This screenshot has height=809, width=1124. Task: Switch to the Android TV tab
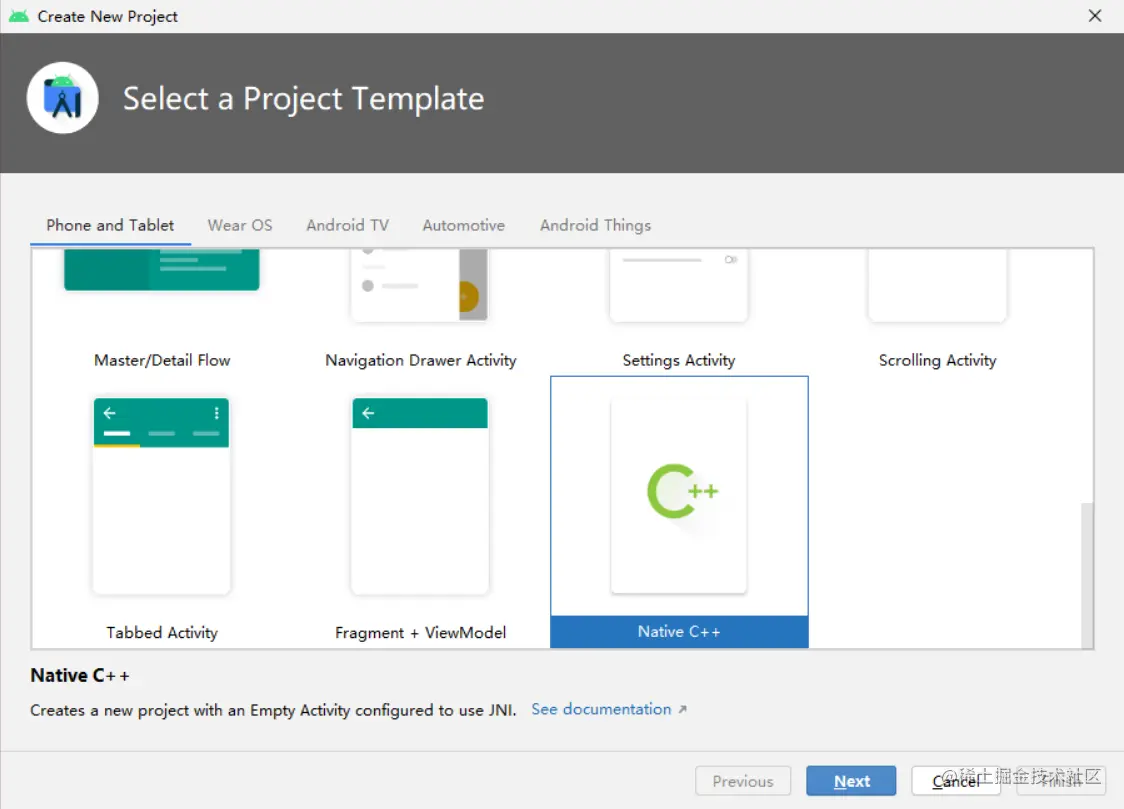[x=348, y=225]
